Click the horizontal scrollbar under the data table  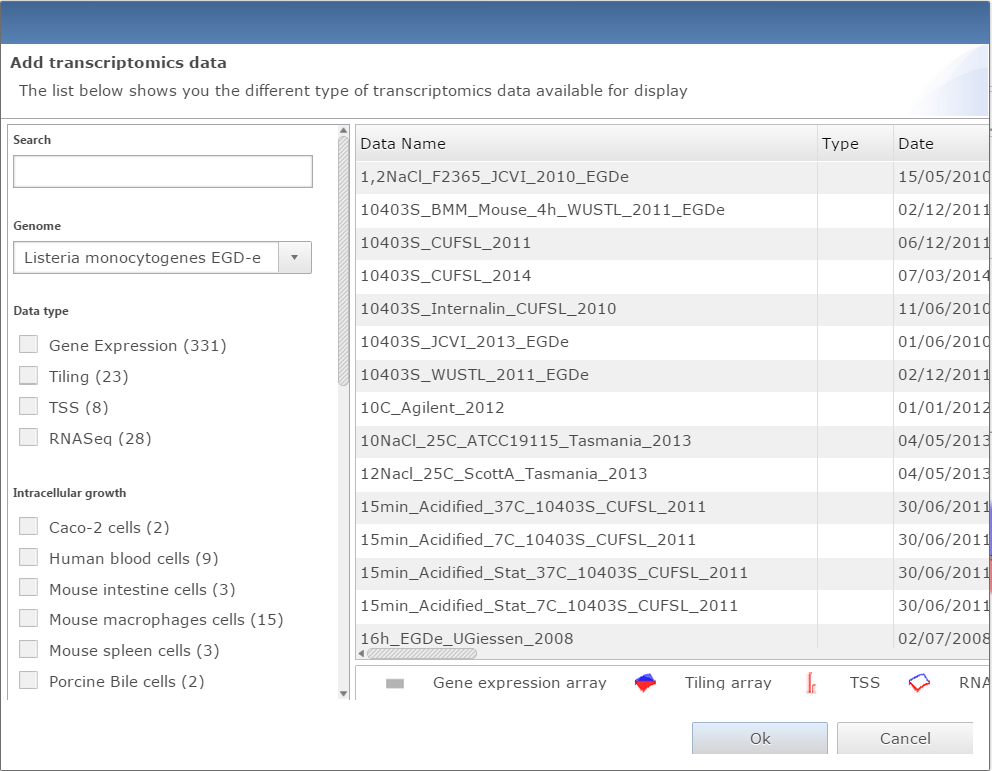pos(422,654)
